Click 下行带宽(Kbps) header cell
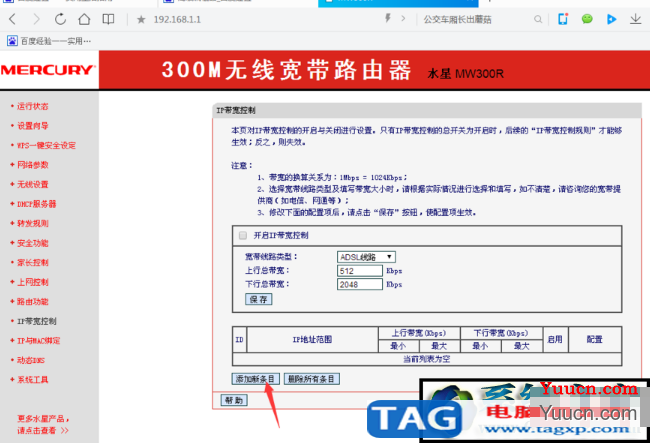 point(501,333)
